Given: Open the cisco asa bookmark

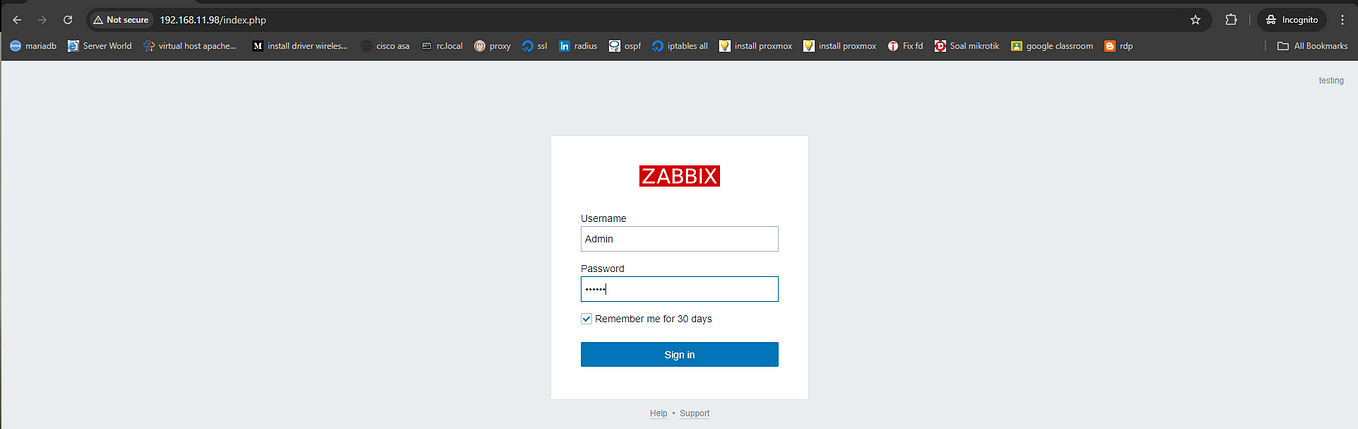Looking at the screenshot, I should click(x=385, y=46).
